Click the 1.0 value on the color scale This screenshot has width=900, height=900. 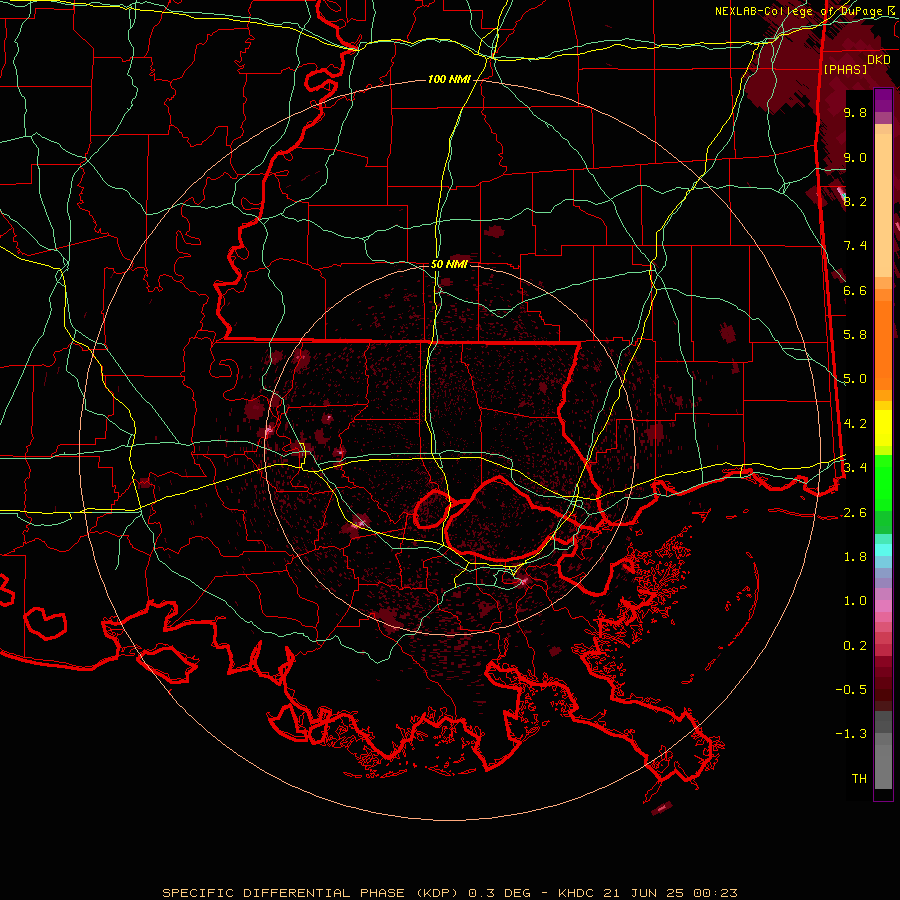855,601
